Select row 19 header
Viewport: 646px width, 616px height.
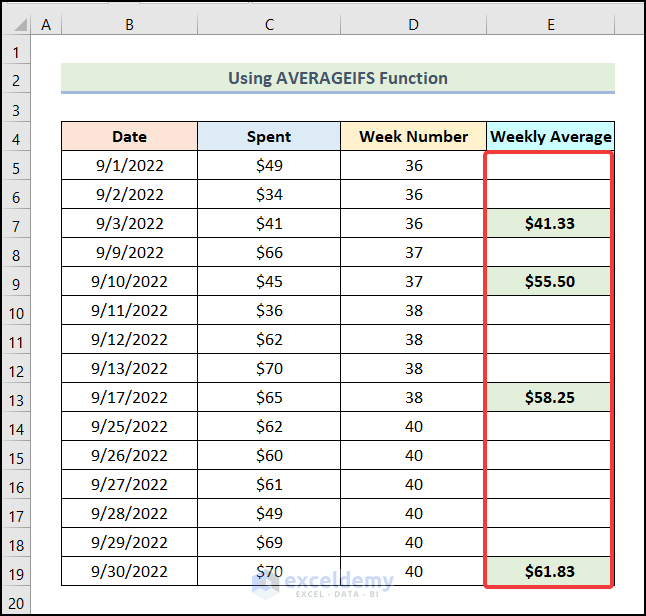point(16,571)
